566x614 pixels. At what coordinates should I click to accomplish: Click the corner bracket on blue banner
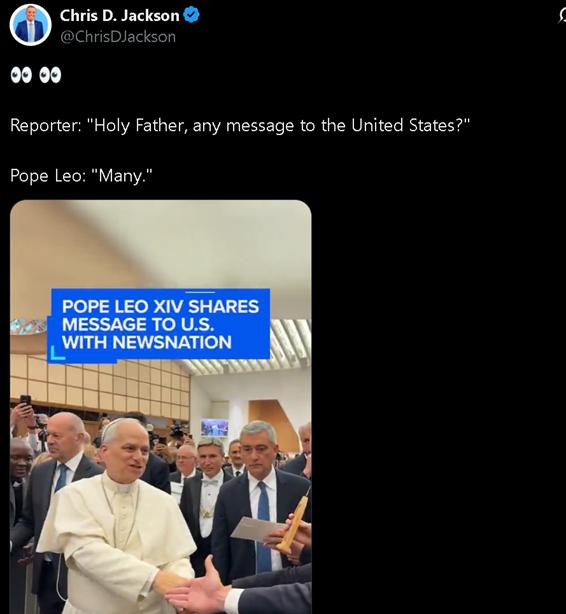(58, 352)
